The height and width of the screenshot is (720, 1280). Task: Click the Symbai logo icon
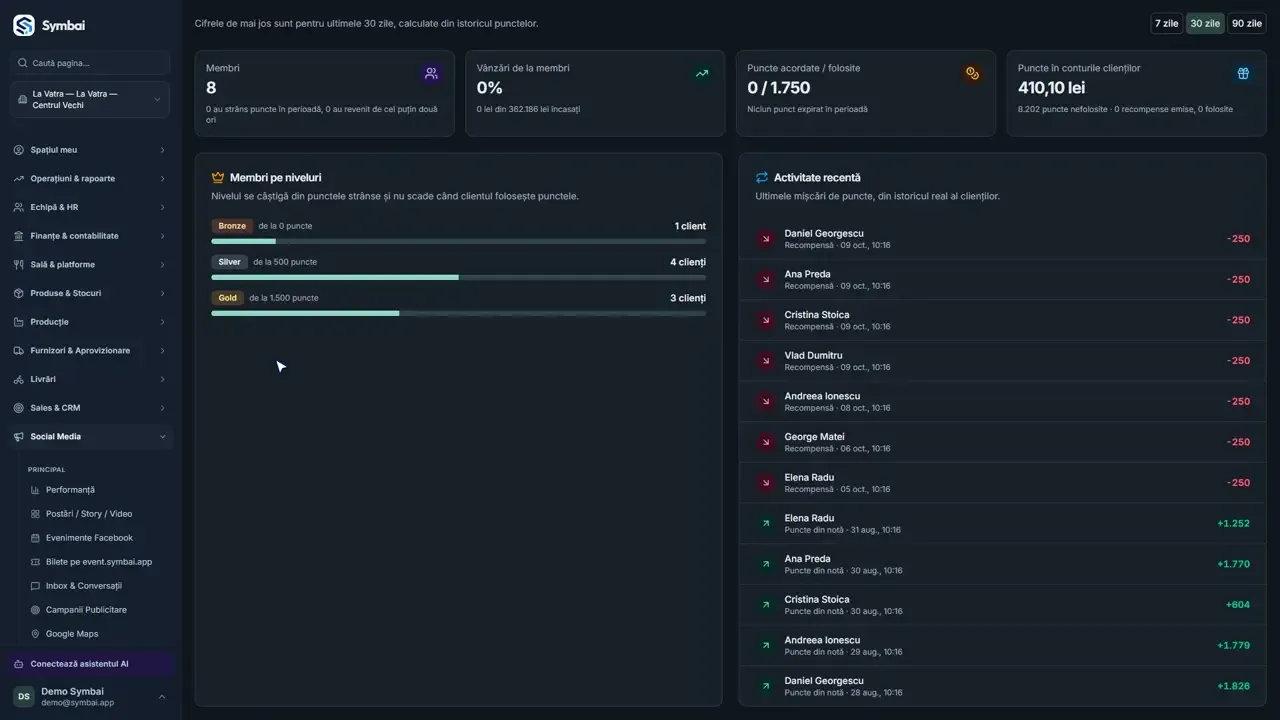click(x=23, y=25)
